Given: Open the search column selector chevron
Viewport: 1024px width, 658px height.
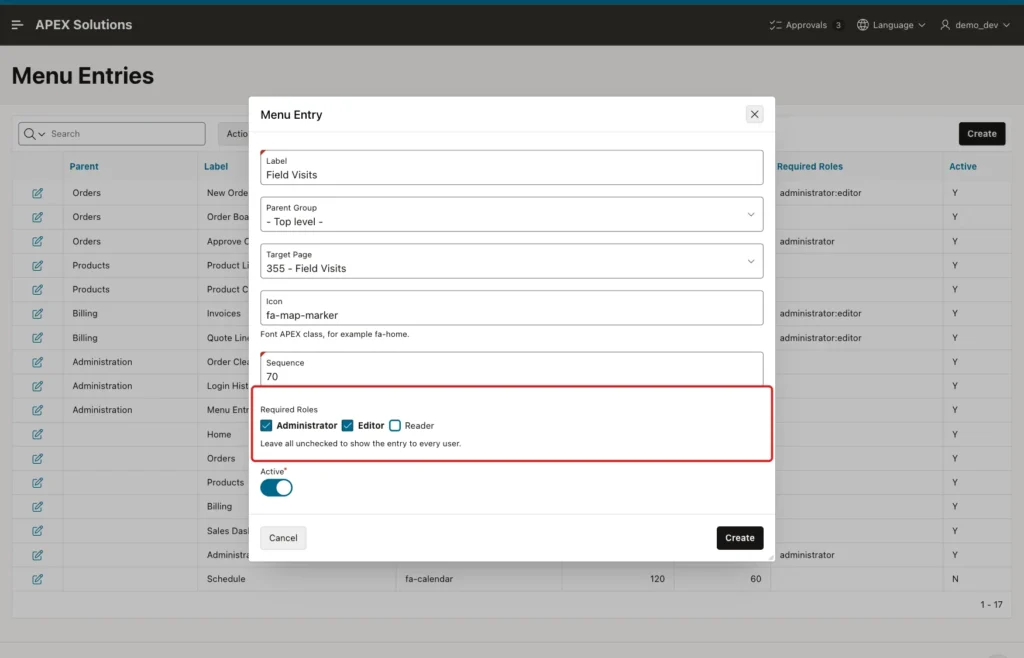Looking at the screenshot, I should [42, 134].
